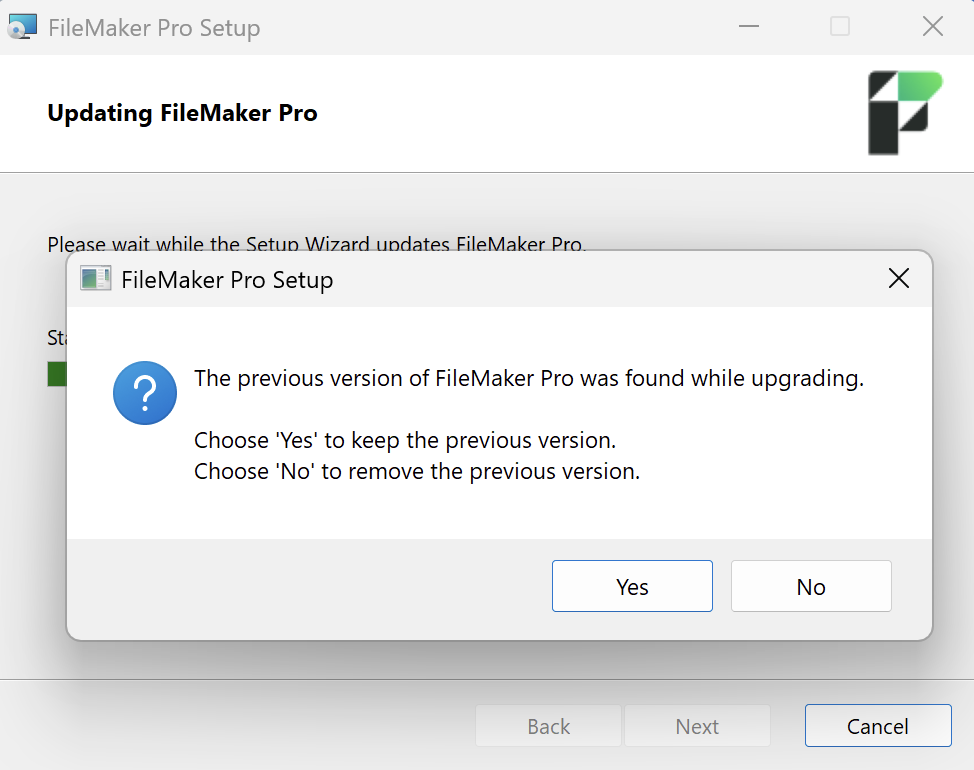Screen dimensions: 974x770
Task: Click the disabled Back button
Action: [547, 726]
